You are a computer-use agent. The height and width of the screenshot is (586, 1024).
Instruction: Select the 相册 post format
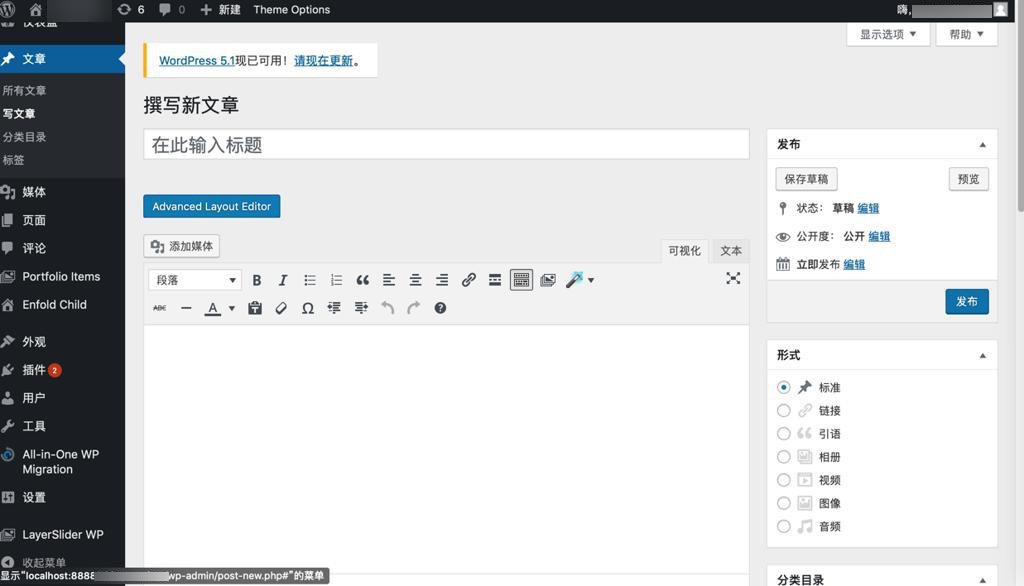[784, 457]
